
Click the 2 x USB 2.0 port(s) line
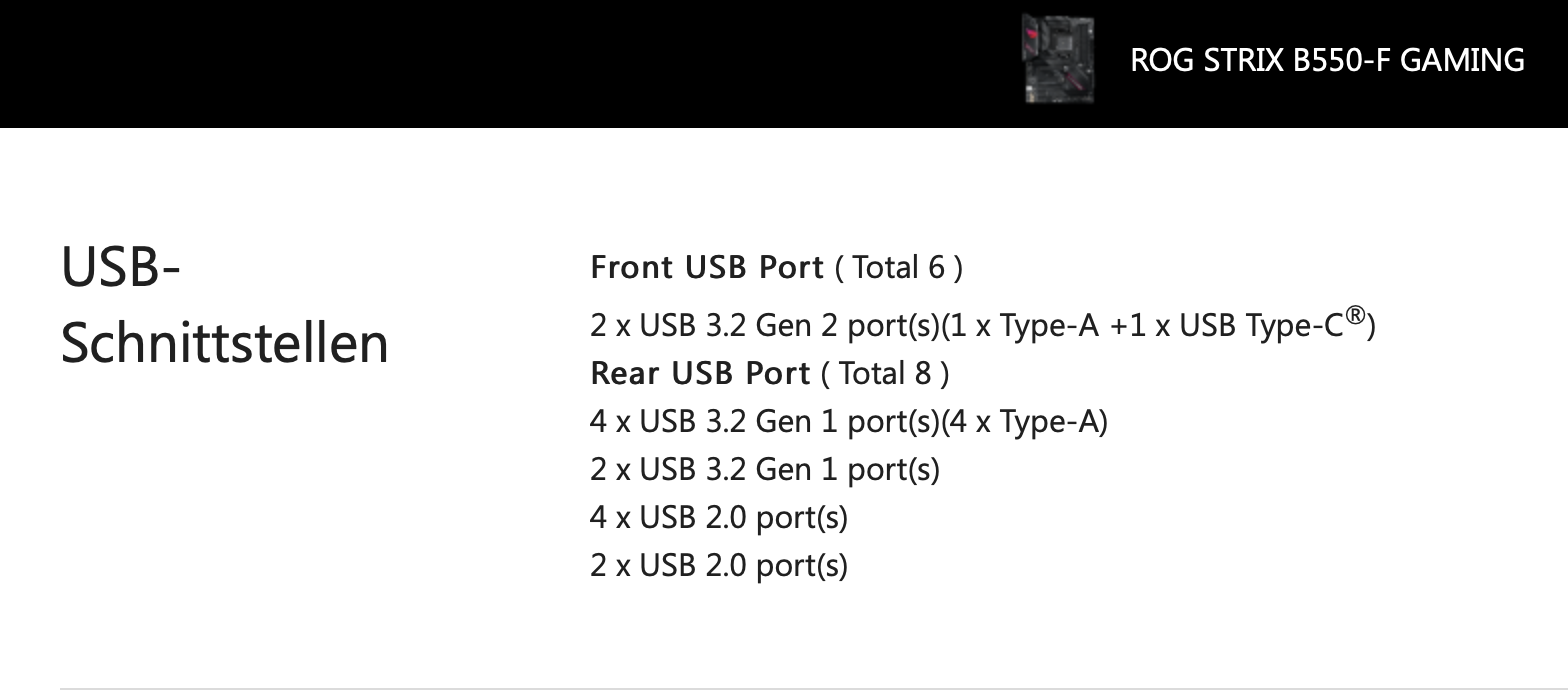tap(719, 565)
